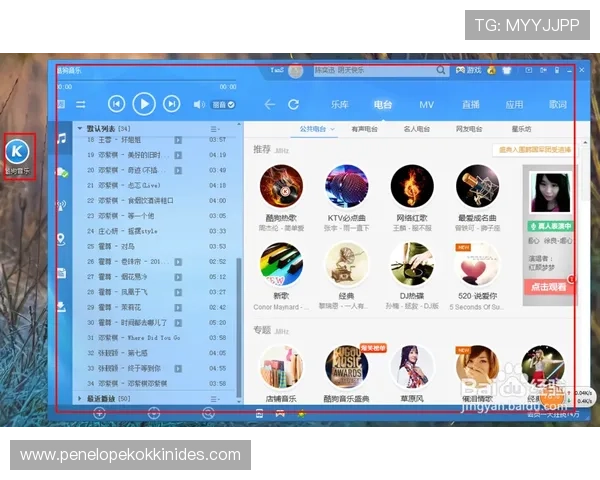Skip to the next track
600x480 pixels.
[x=172, y=103]
